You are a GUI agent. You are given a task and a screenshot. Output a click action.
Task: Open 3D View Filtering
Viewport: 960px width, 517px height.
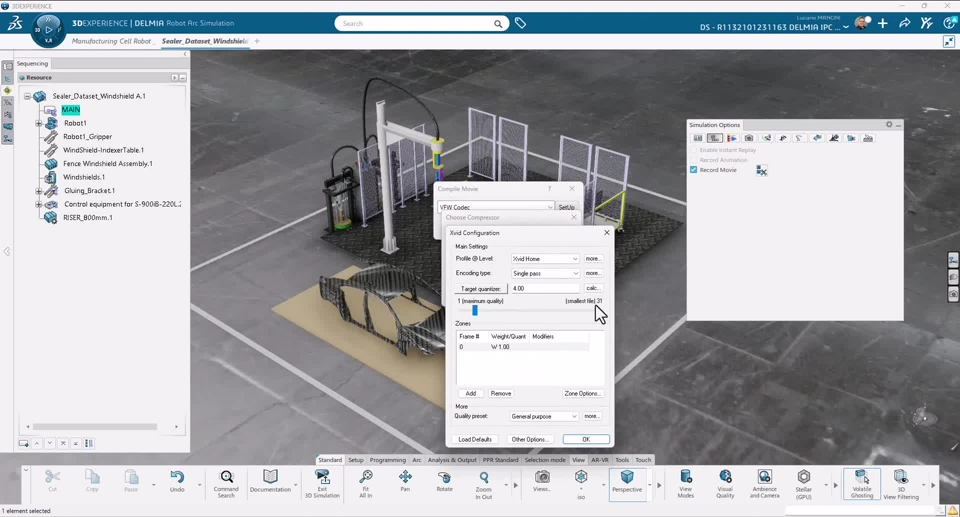tap(901, 484)
